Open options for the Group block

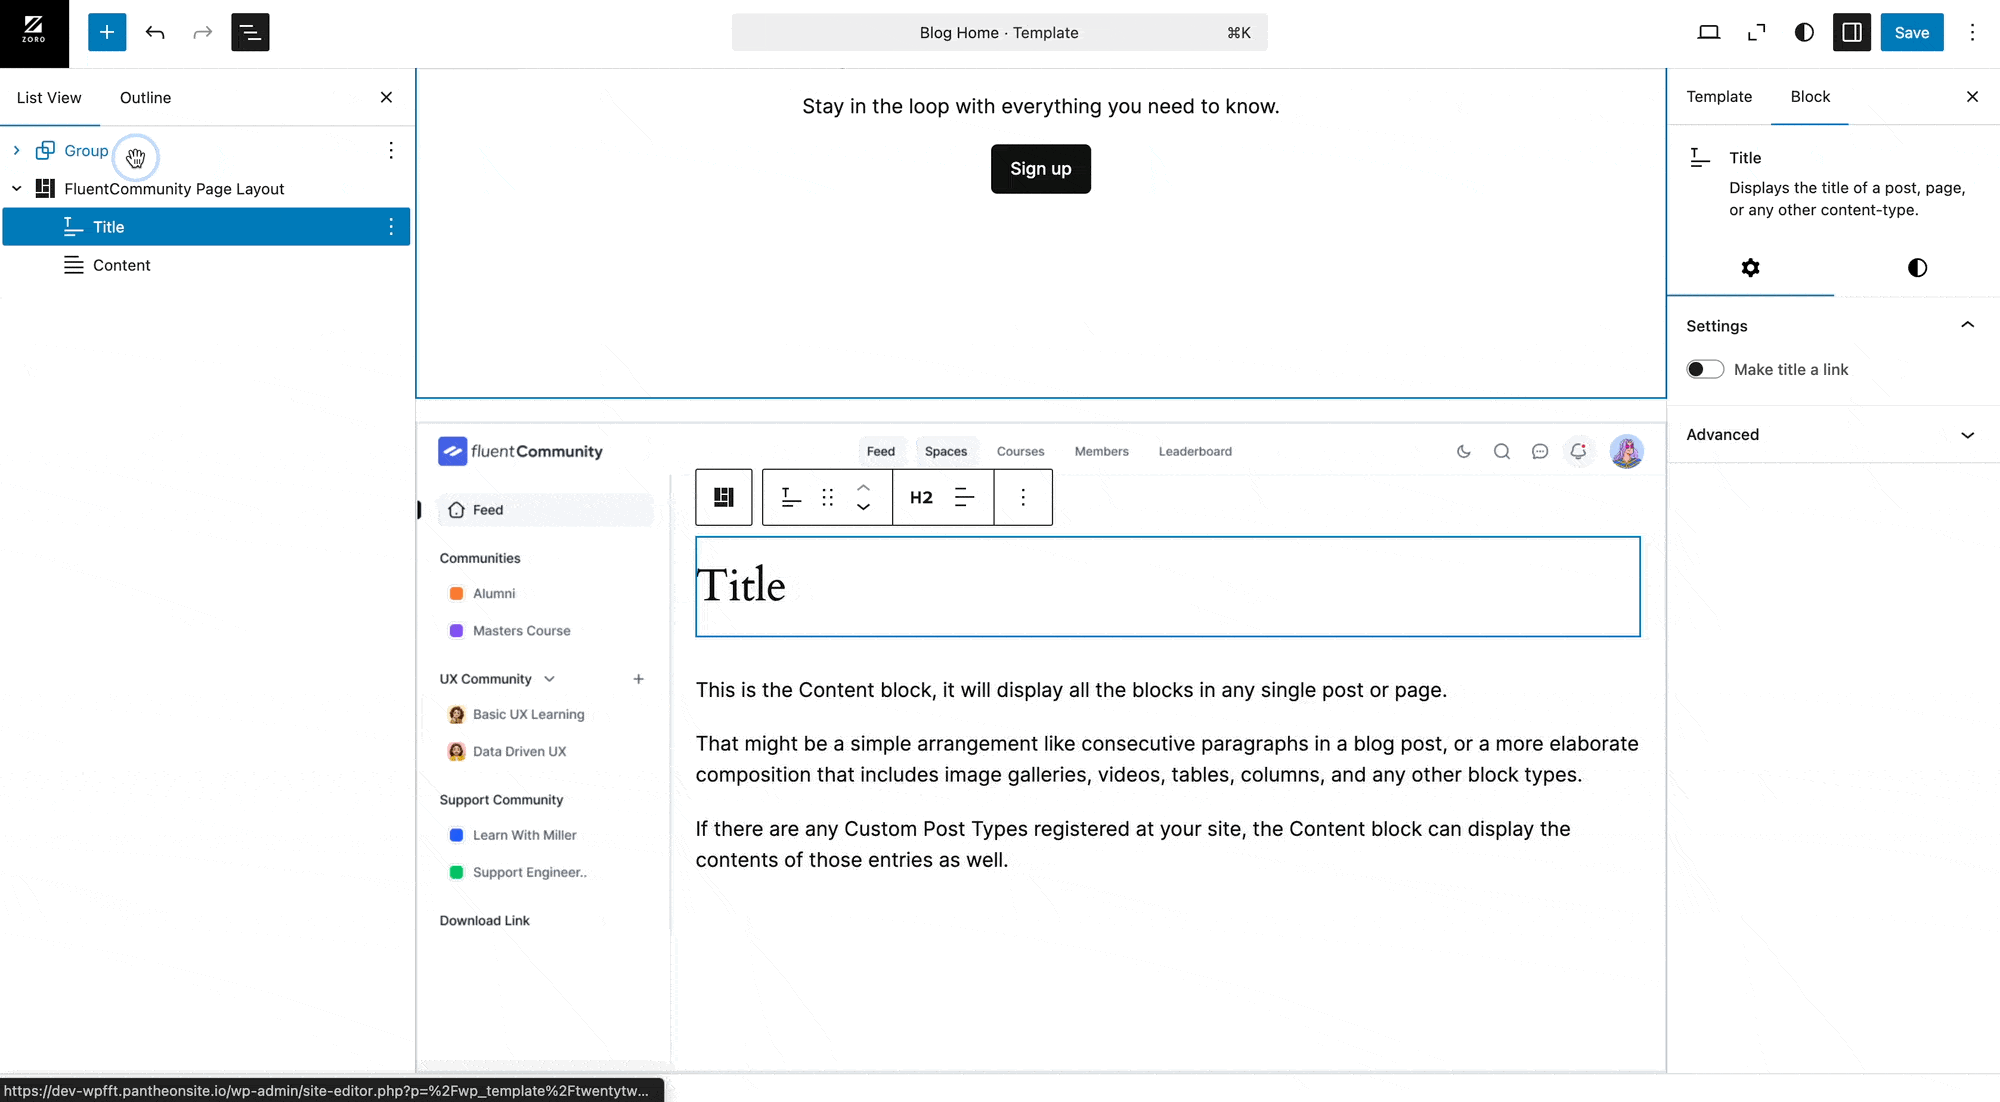(391, 151)
